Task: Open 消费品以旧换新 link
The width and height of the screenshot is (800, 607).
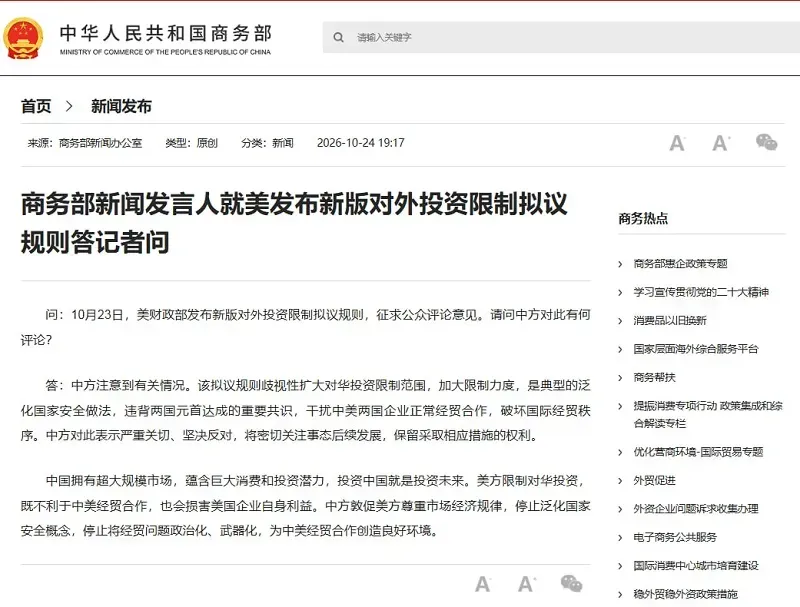Action: [x=670, y=321]
